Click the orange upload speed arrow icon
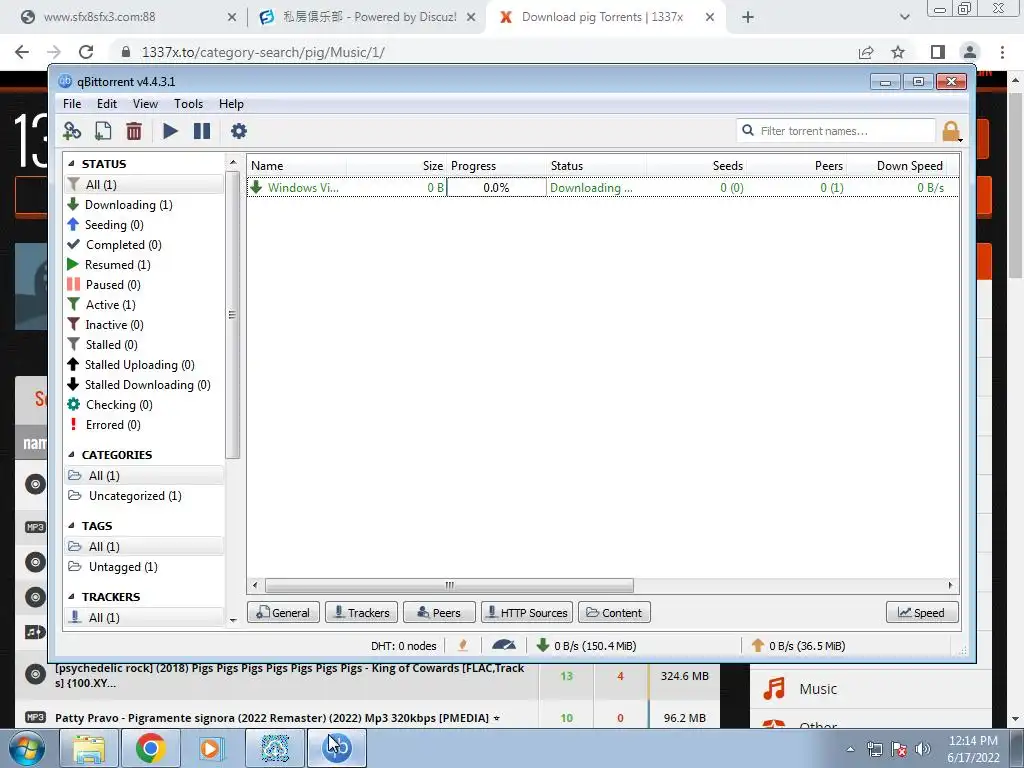The image size is (1024, 768). point(758,645)
